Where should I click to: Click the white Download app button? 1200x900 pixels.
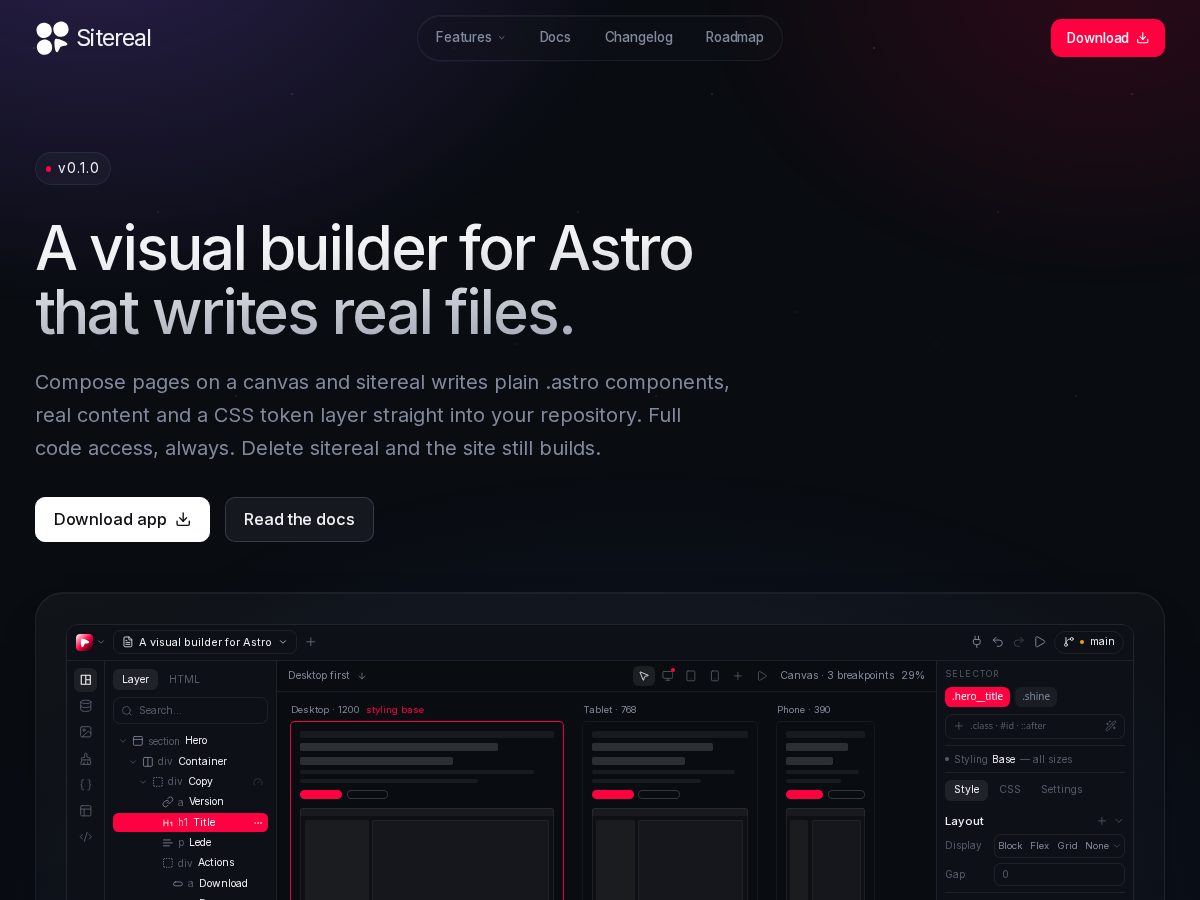(122, 519)
